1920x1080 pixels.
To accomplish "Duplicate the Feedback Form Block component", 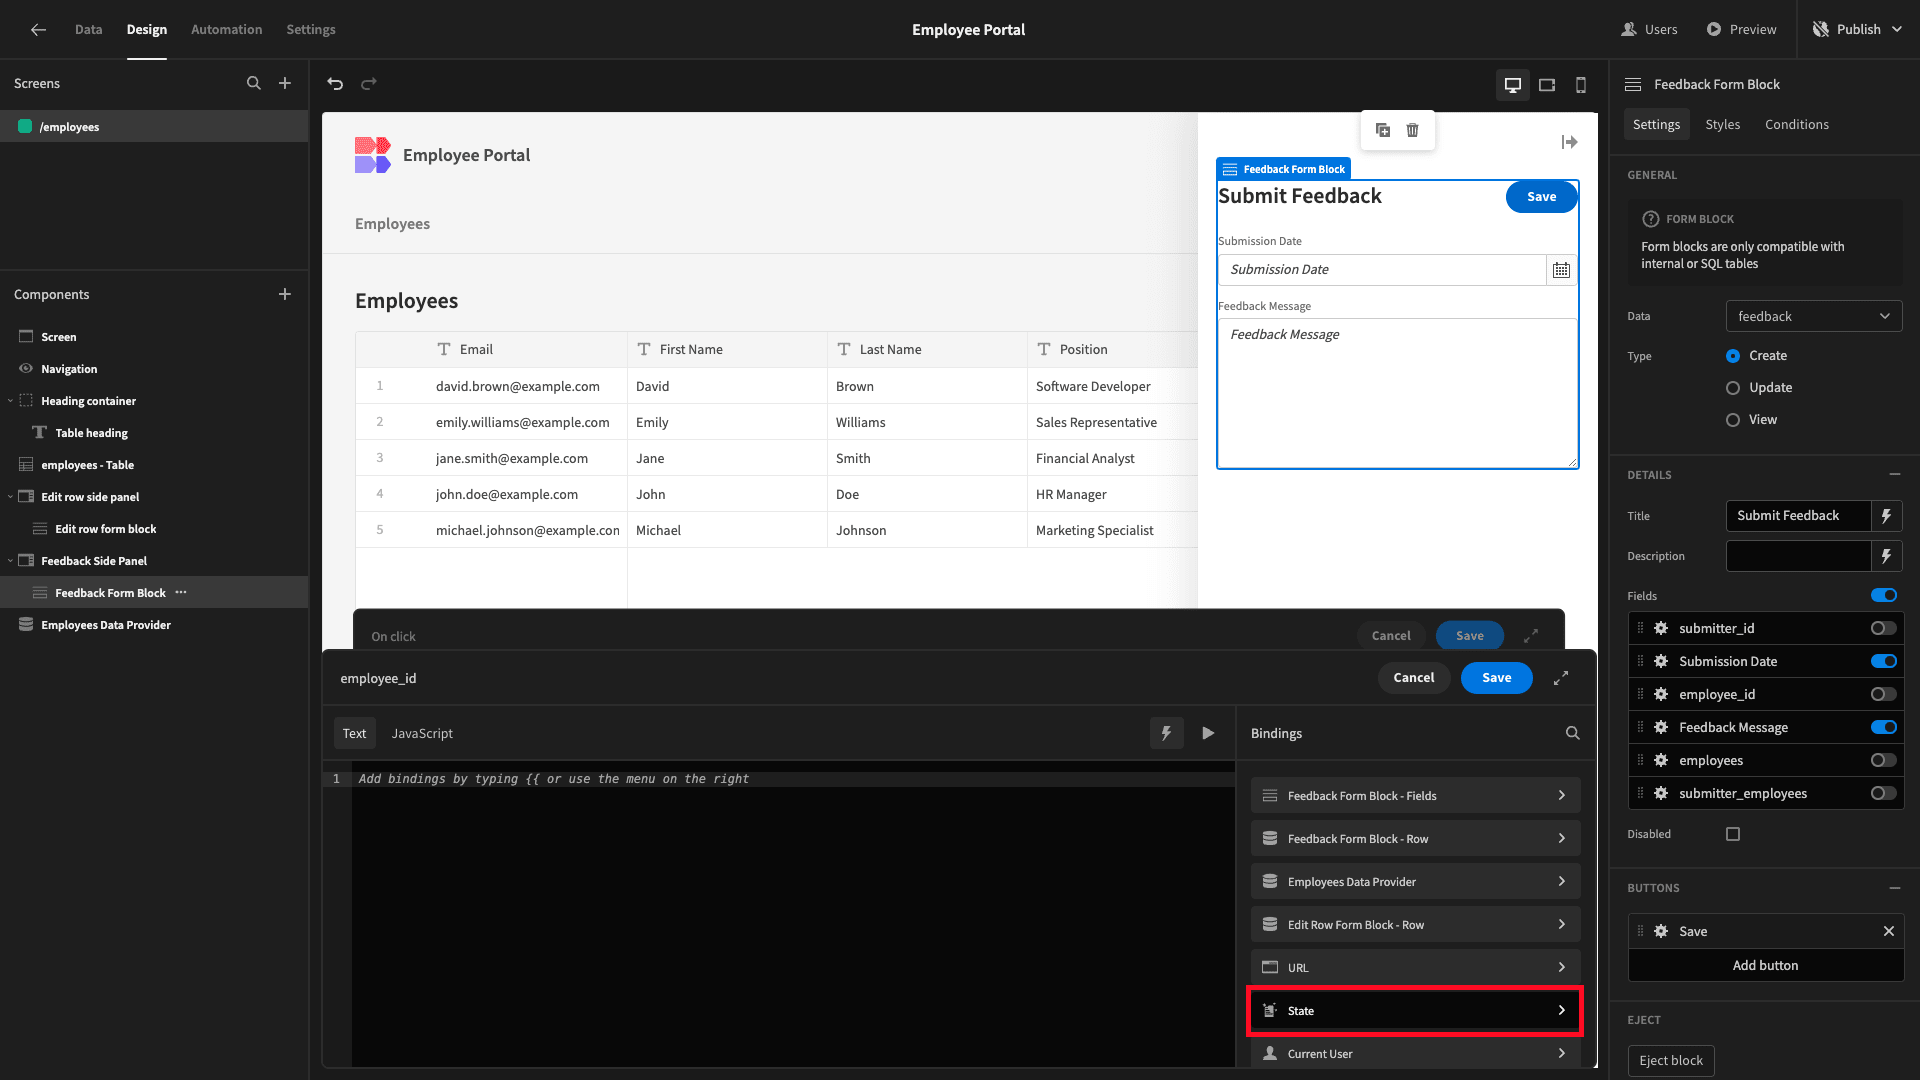I will coord(1383,130).
